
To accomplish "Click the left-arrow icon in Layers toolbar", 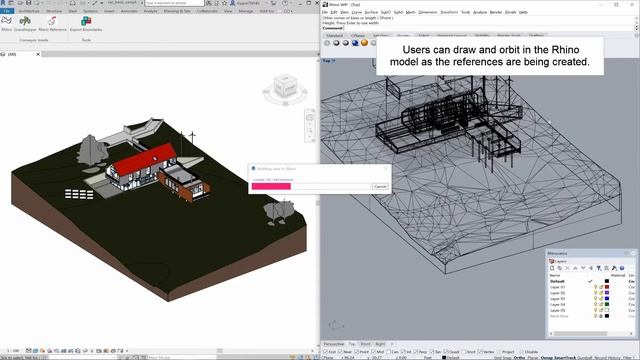I will coord(591,268).
